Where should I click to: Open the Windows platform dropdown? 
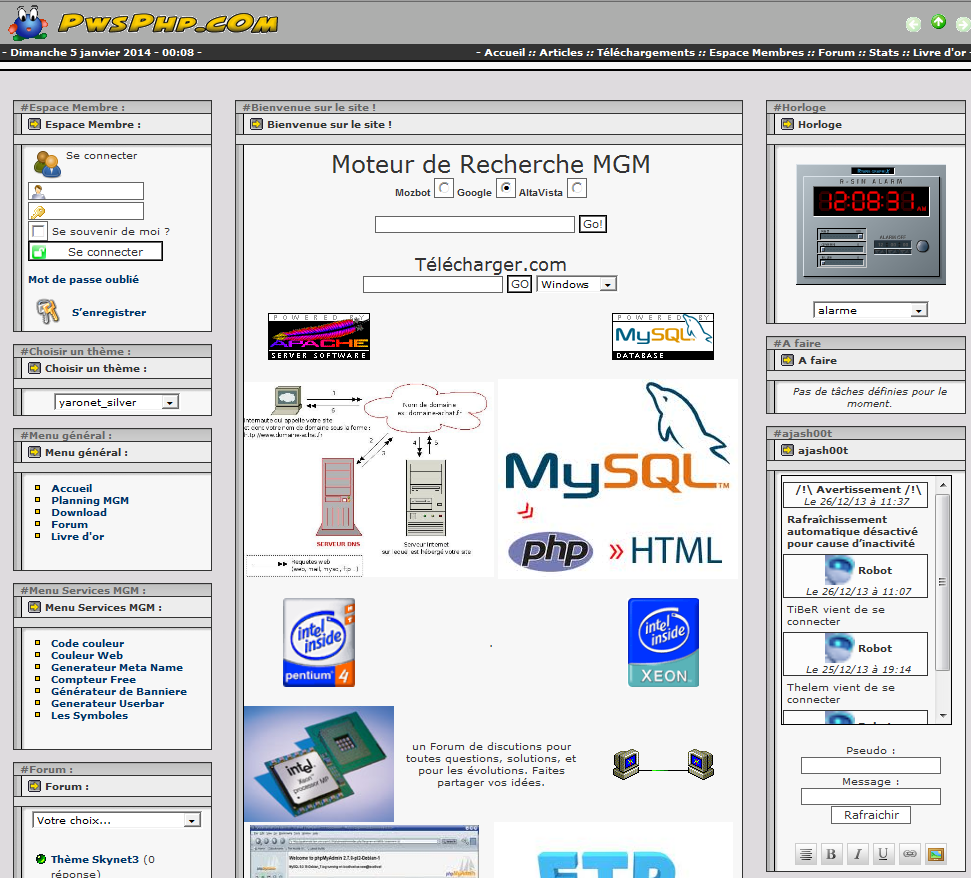(x=577, y=284)
